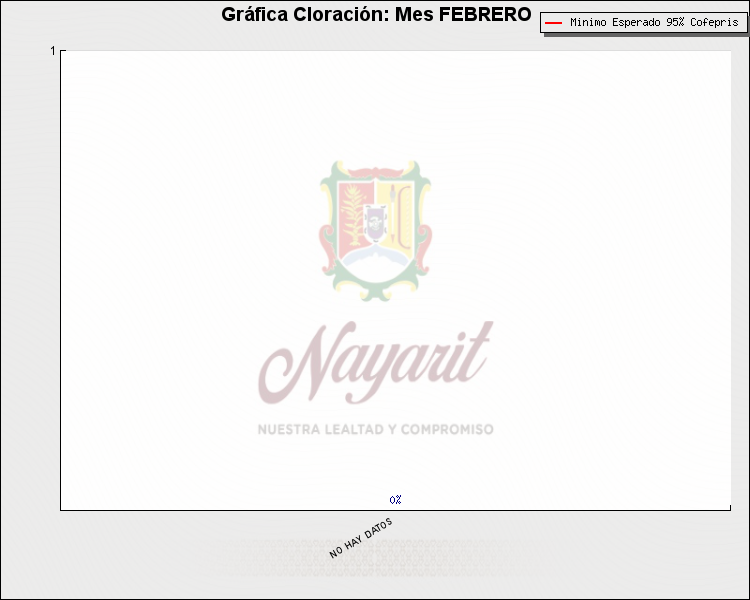Click the Nayarit coat of arms emblem
The height and width of the screenshot is (600, 750).
375,230
